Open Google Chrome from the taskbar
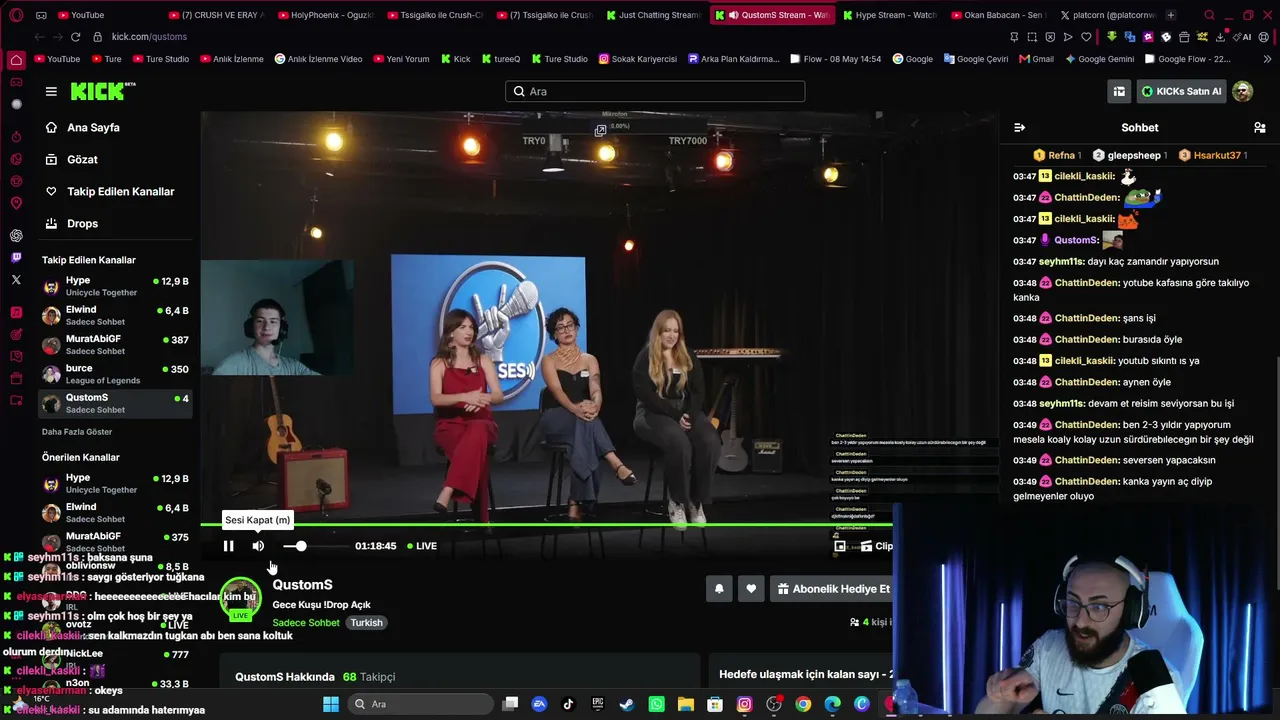This screenshot has width=1280, height=720. (803, 704)
